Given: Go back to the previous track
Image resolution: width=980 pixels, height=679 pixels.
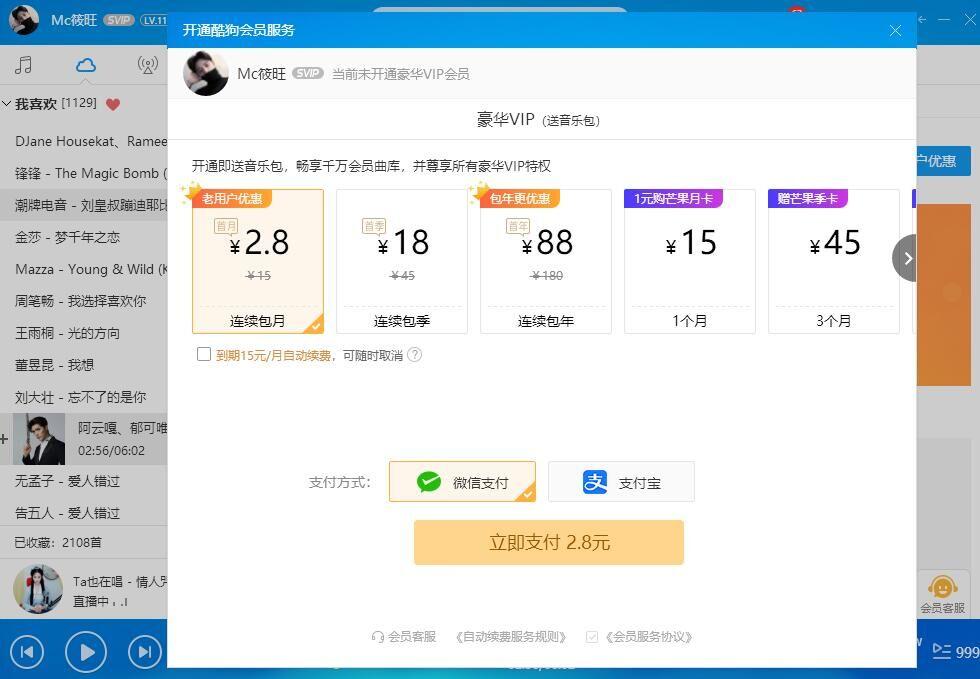Looking at the screenshot, I should point(27,652).
